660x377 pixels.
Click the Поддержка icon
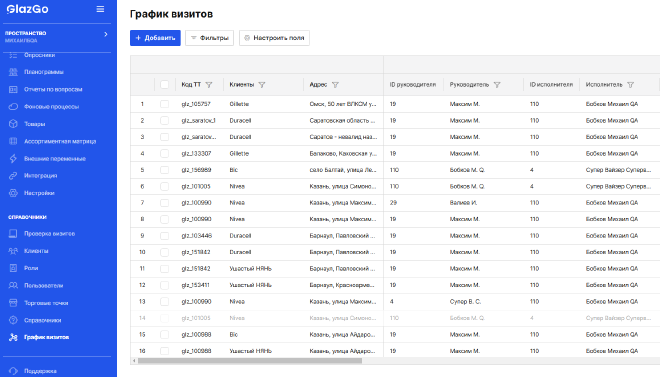[13, 371]
